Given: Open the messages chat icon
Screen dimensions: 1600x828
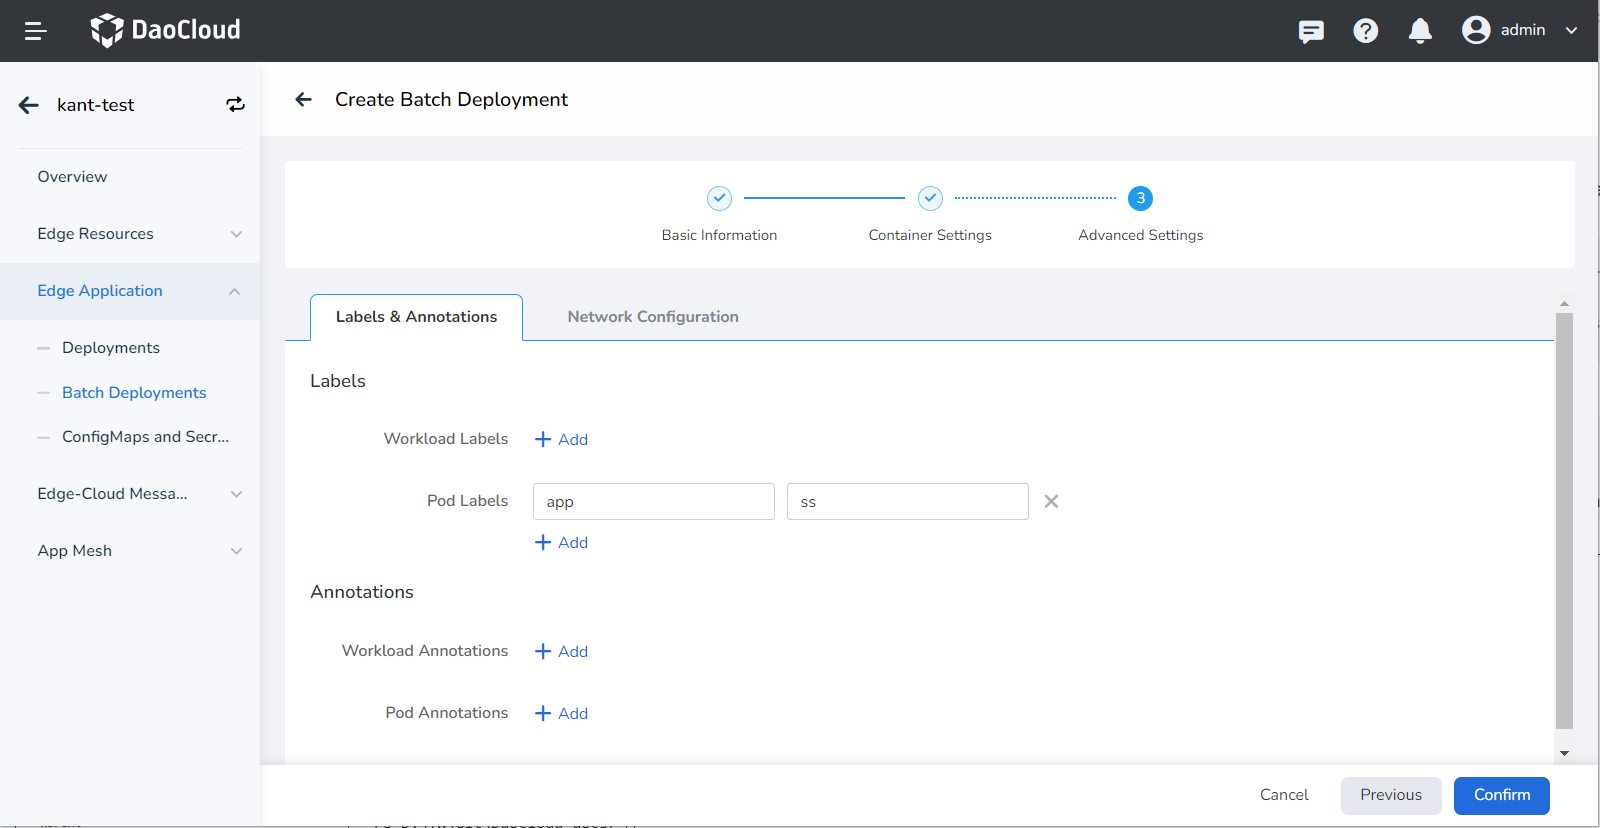Looking at the screenshot, I should [x=1311, y=31].
